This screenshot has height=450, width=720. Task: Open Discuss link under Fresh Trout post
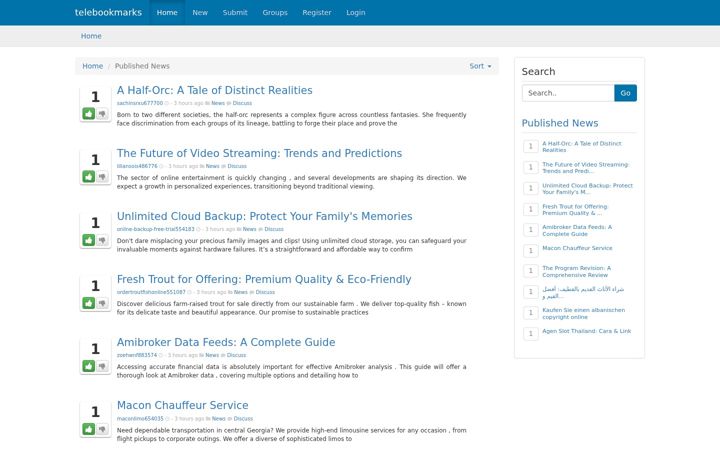click(265, 292)
